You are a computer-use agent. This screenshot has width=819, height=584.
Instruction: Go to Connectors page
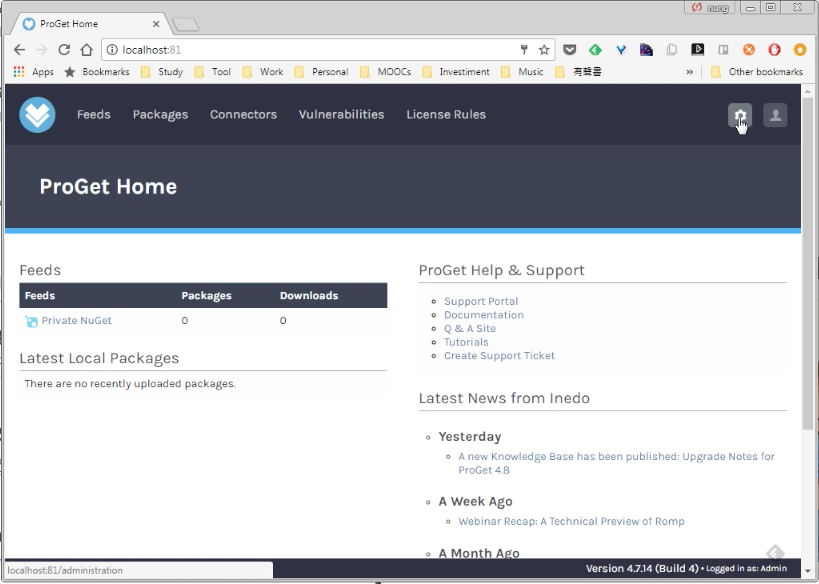(x=243, y=114)
